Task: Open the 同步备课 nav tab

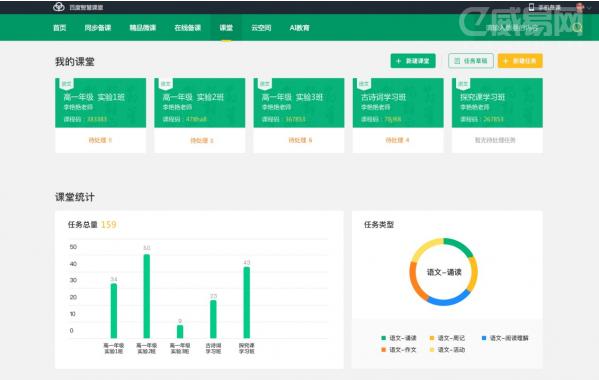Action: click(98, 27)
